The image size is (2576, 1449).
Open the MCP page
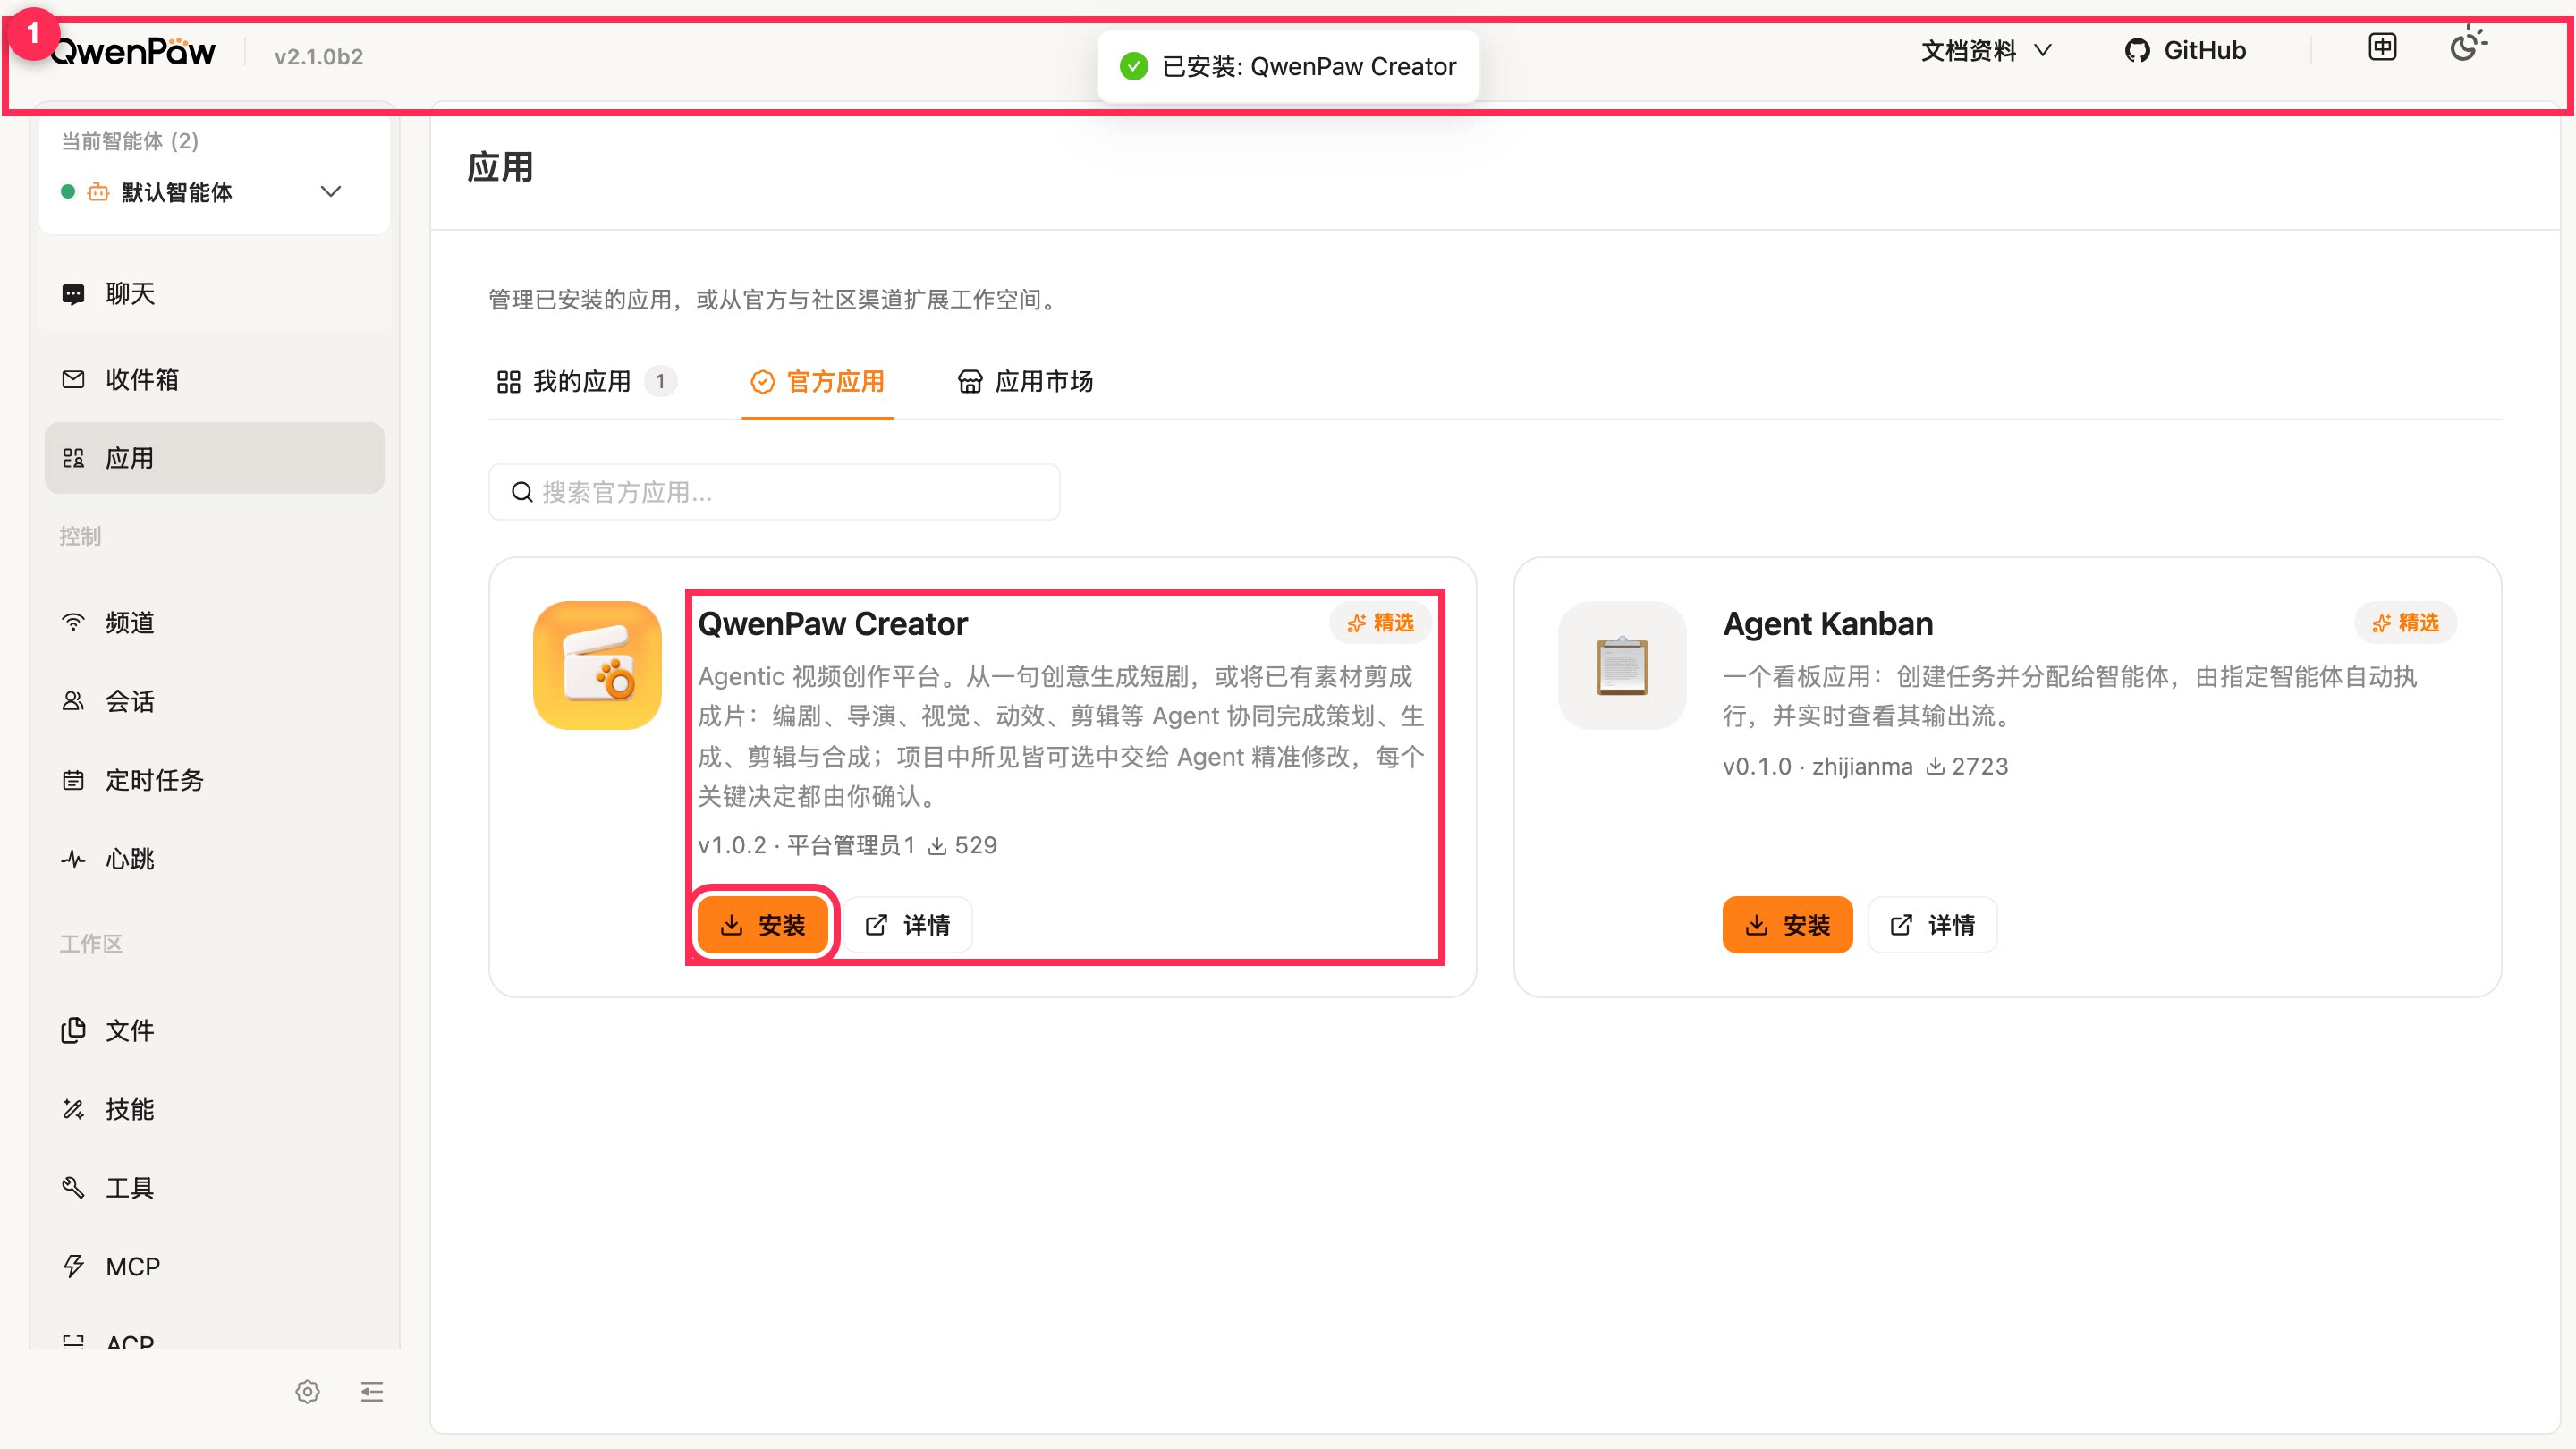(x=214, y=1267)
